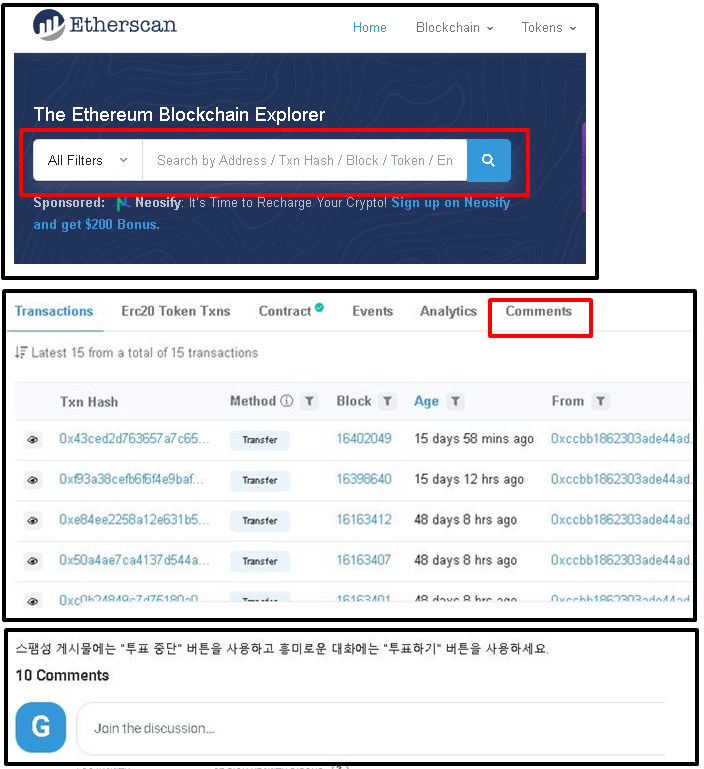Click the Etherscan logo
Screen dimensions: 704x769
pos(104,25)
